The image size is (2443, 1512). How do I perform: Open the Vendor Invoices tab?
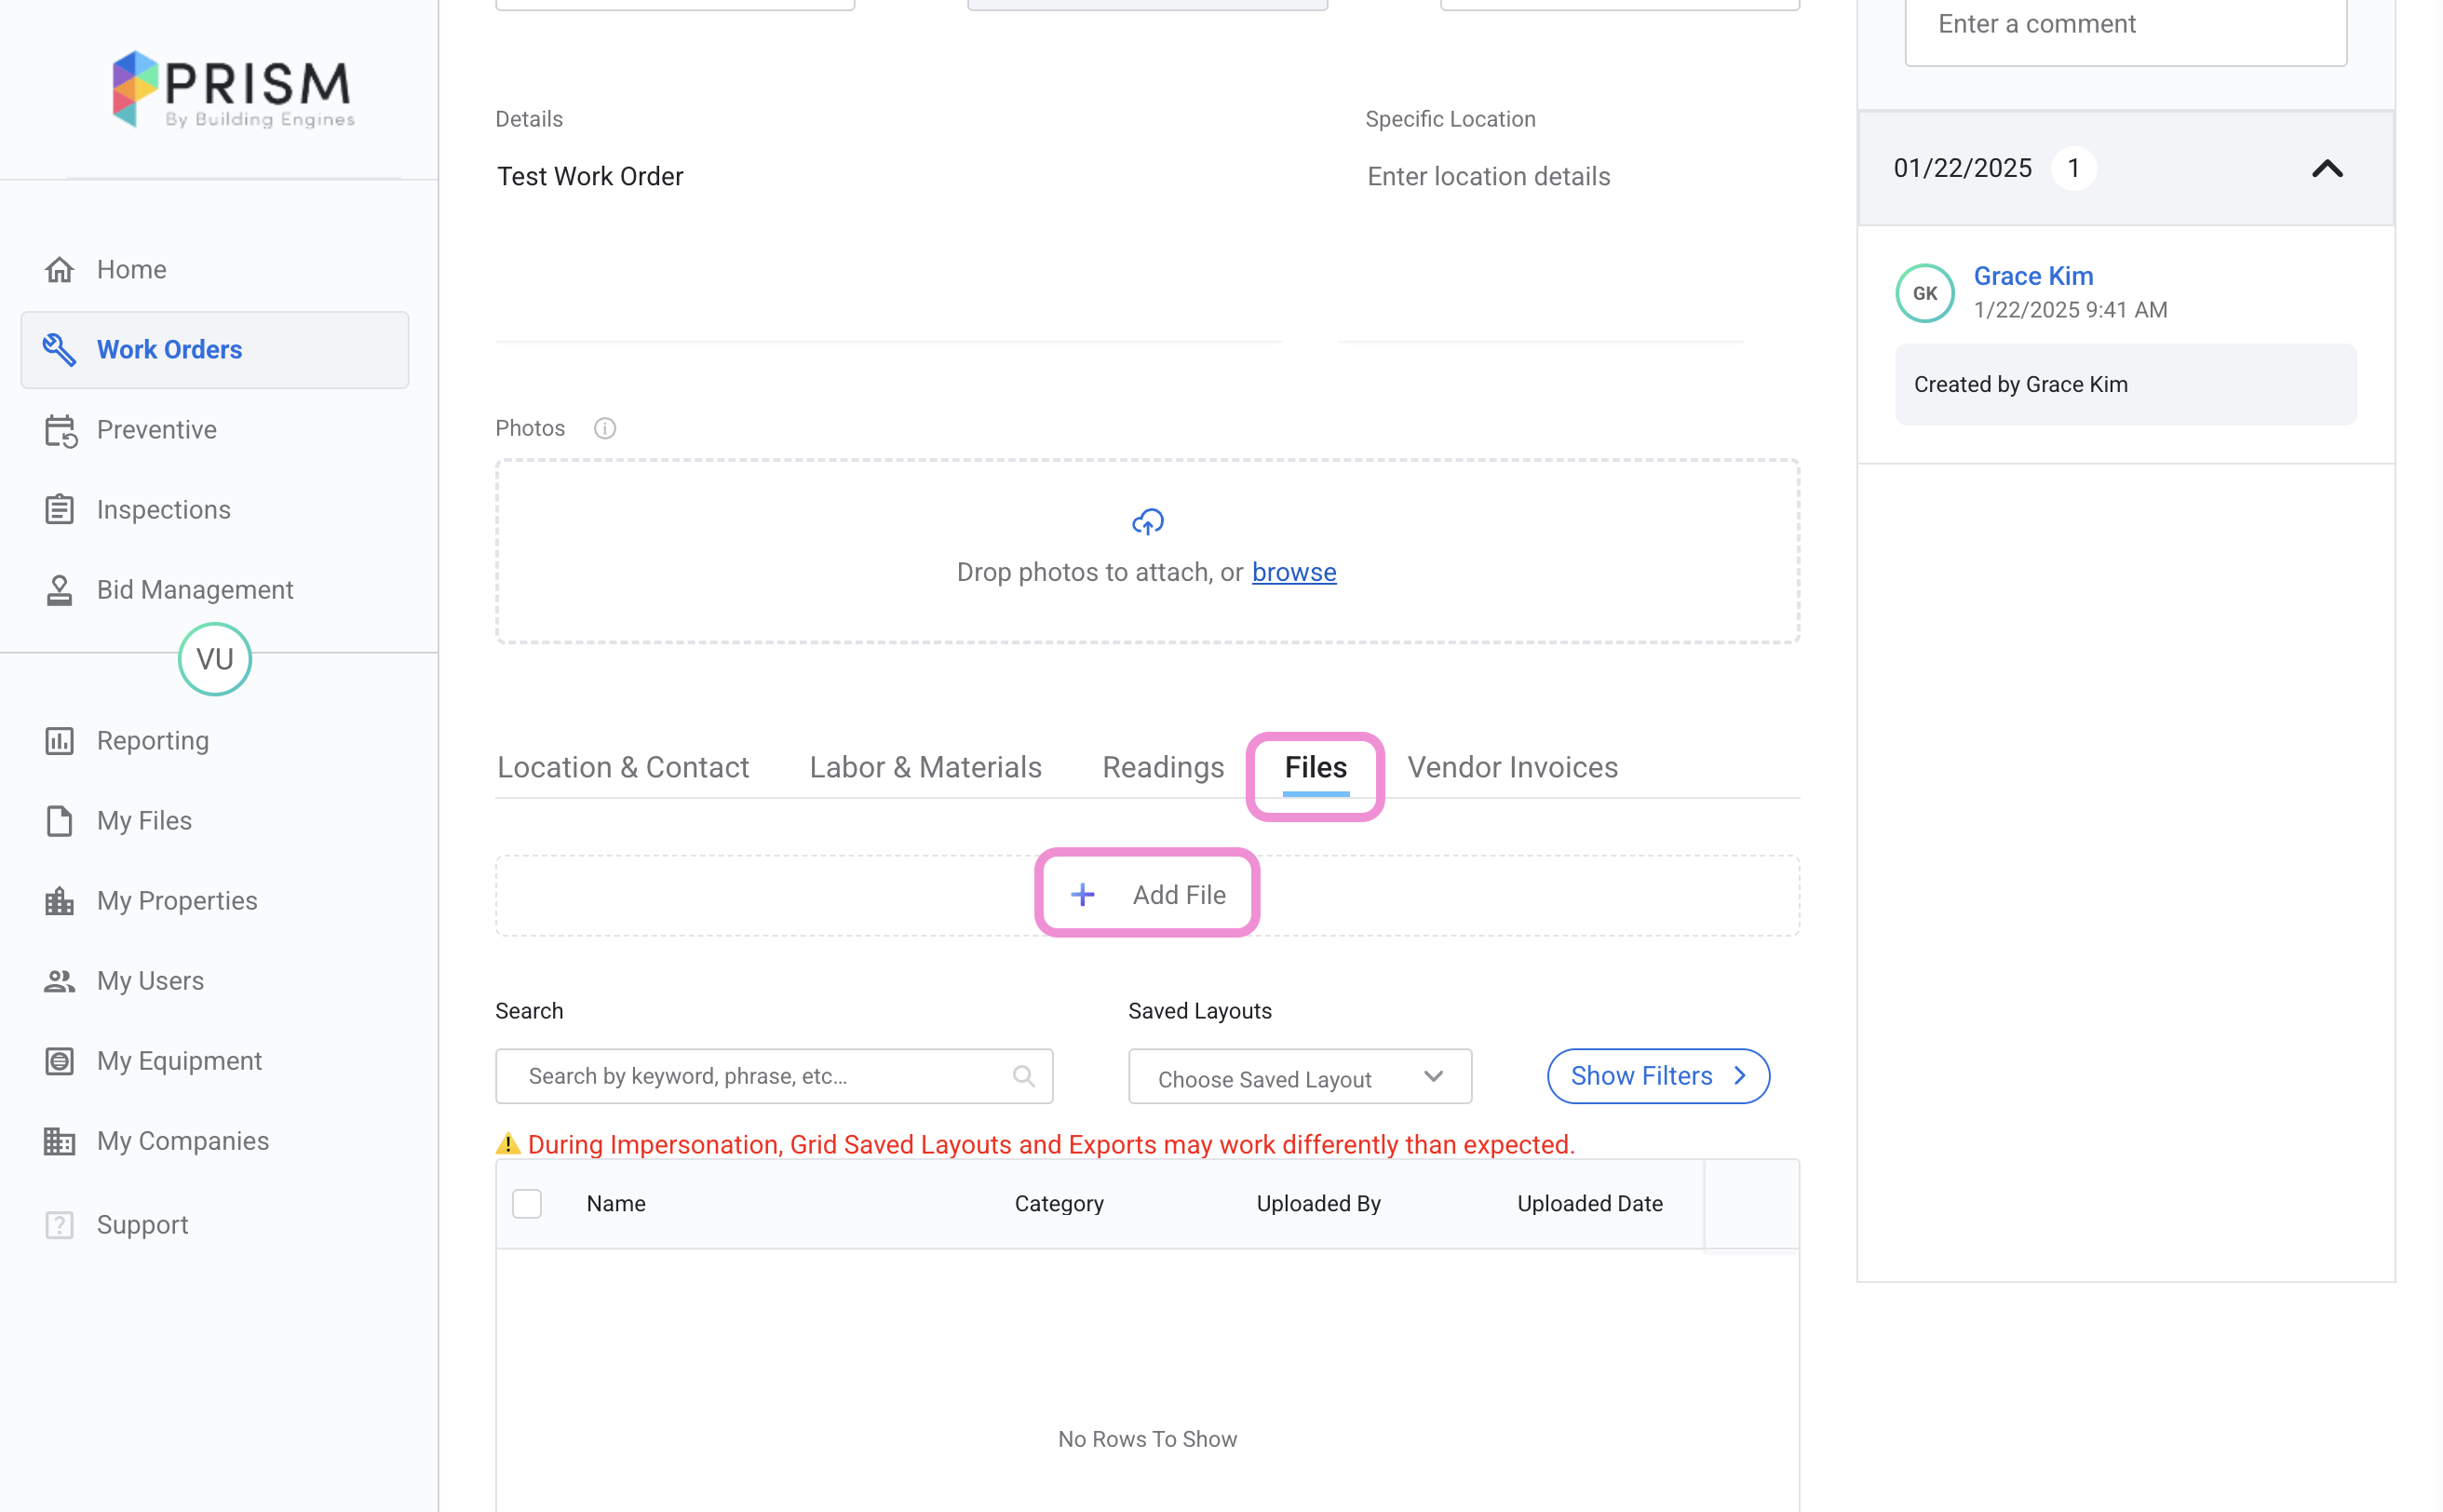coord(1512,767)
